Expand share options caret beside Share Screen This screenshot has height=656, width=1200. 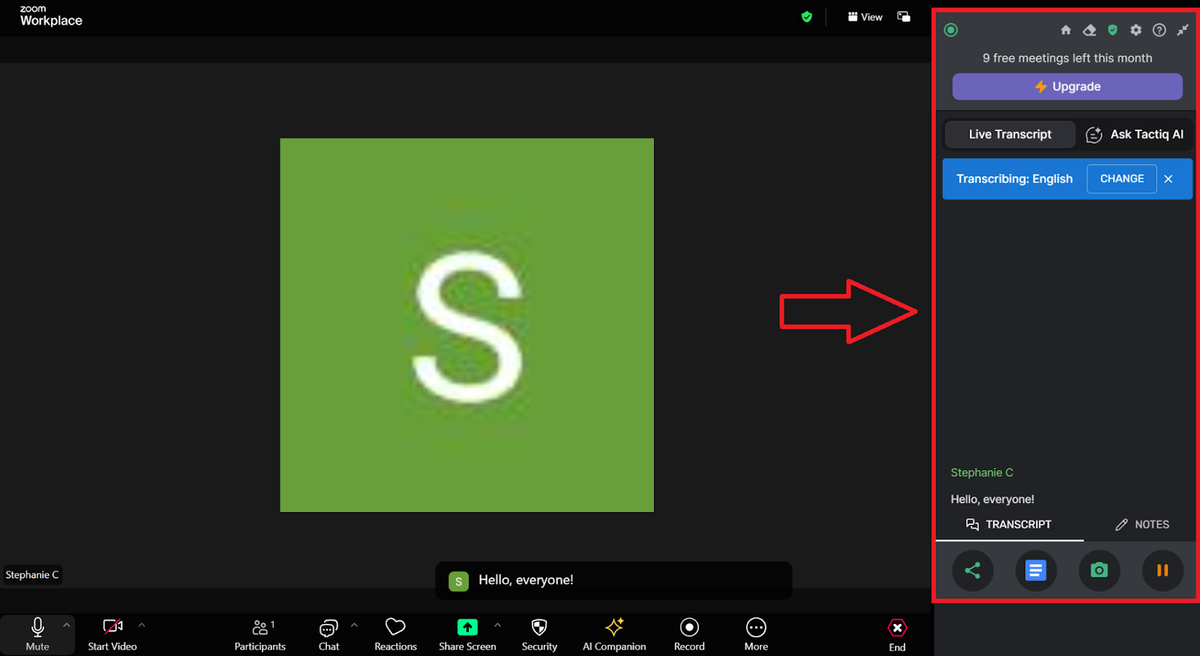[497, 625]
